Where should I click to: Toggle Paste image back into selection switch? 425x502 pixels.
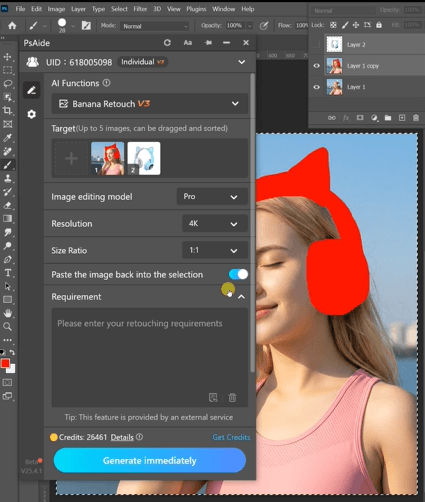(x=238, y=274)
